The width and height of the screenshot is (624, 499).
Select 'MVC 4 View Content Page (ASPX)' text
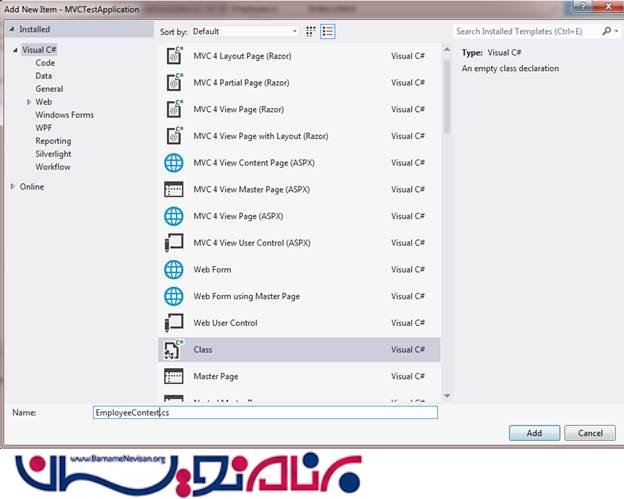click(254, 163)
